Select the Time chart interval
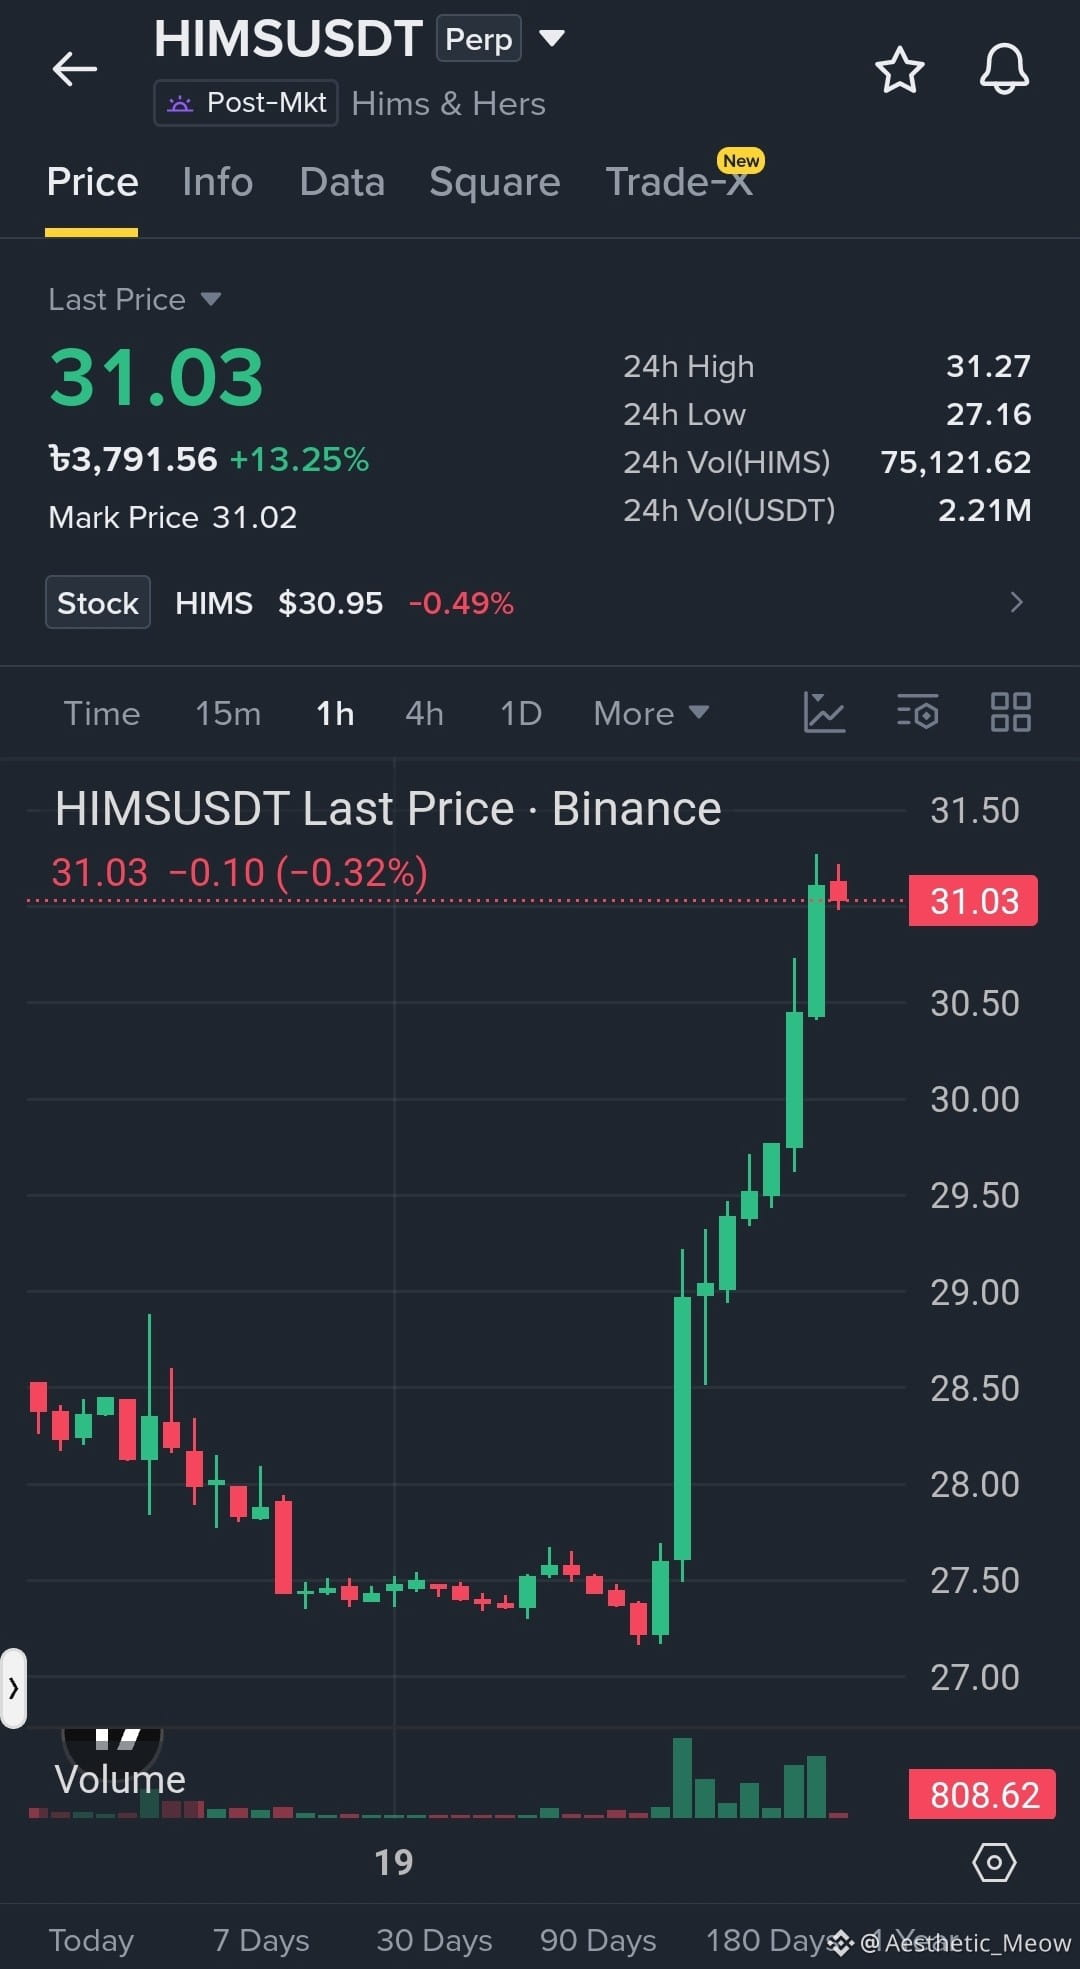 click(102, 713)
